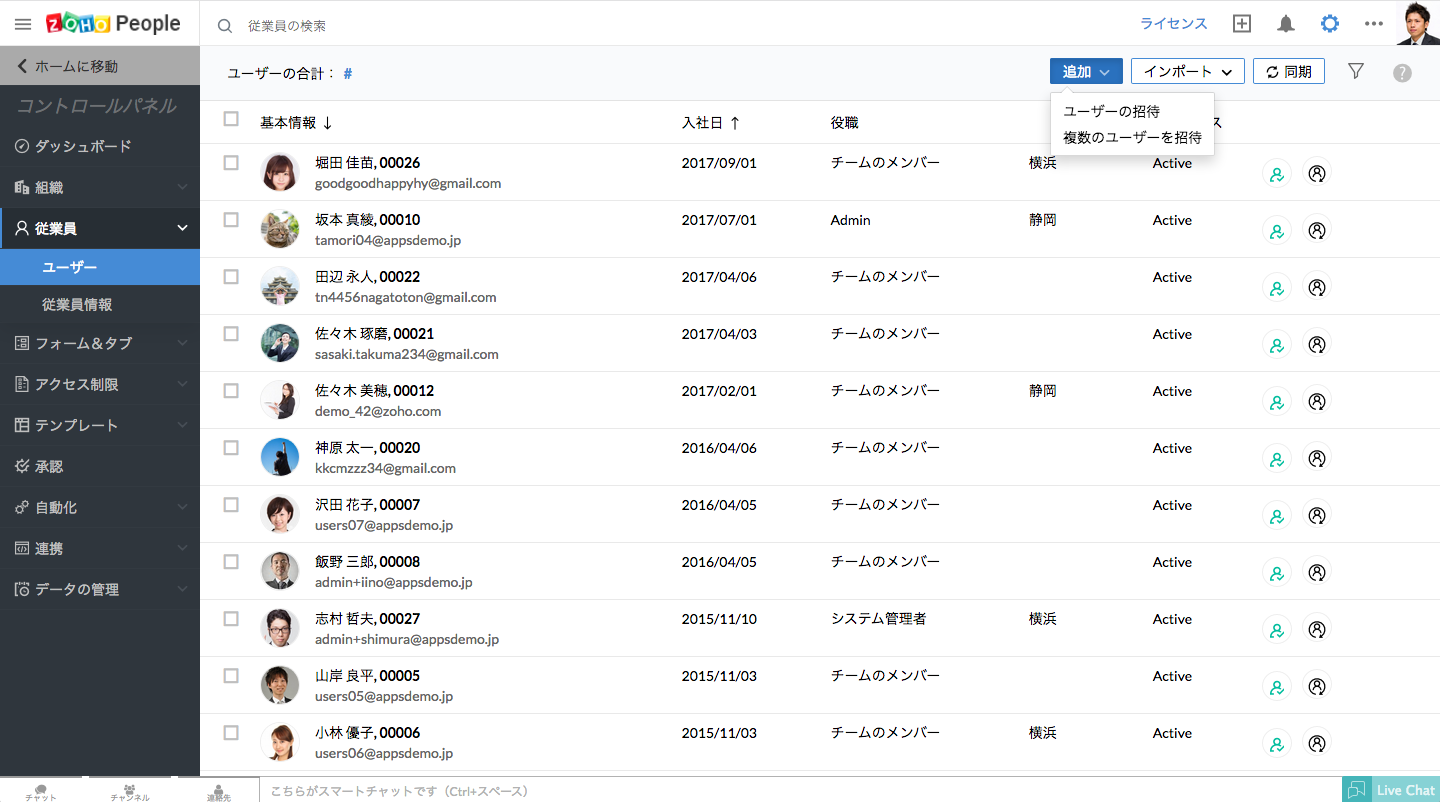
Task: Click the help question mark icon
Action: tap(1402, 72)
